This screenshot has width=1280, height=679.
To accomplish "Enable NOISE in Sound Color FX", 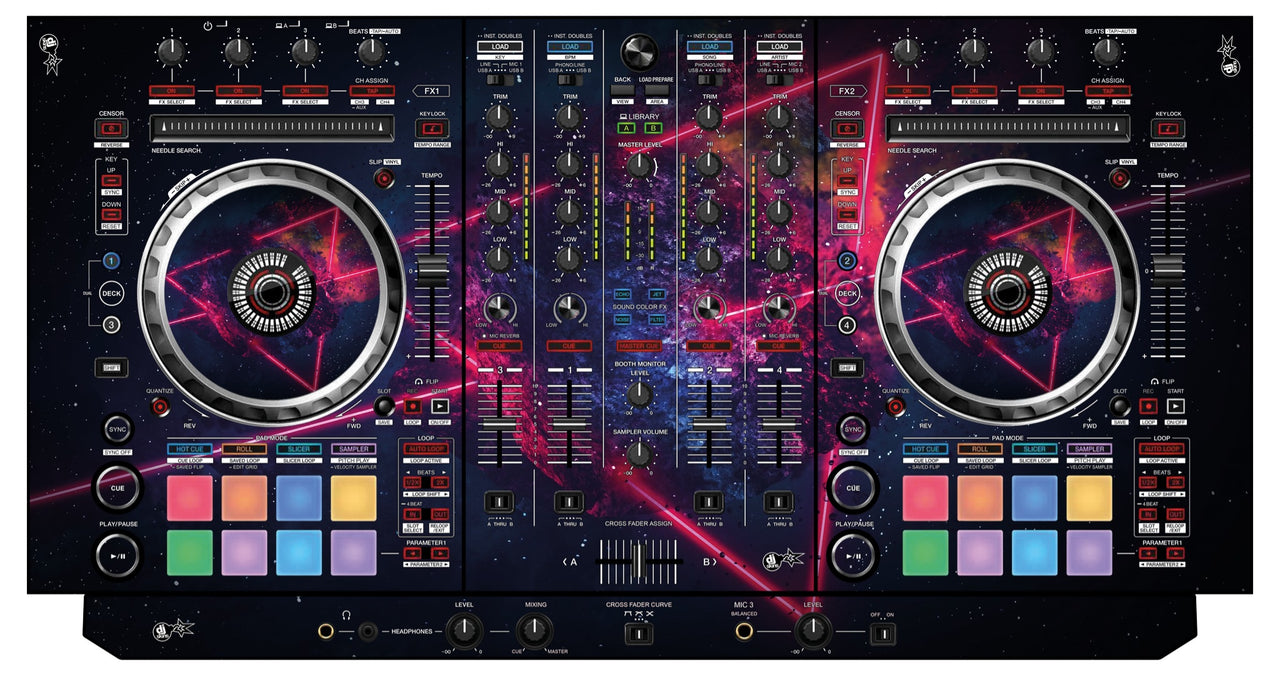I will point(623,319).
